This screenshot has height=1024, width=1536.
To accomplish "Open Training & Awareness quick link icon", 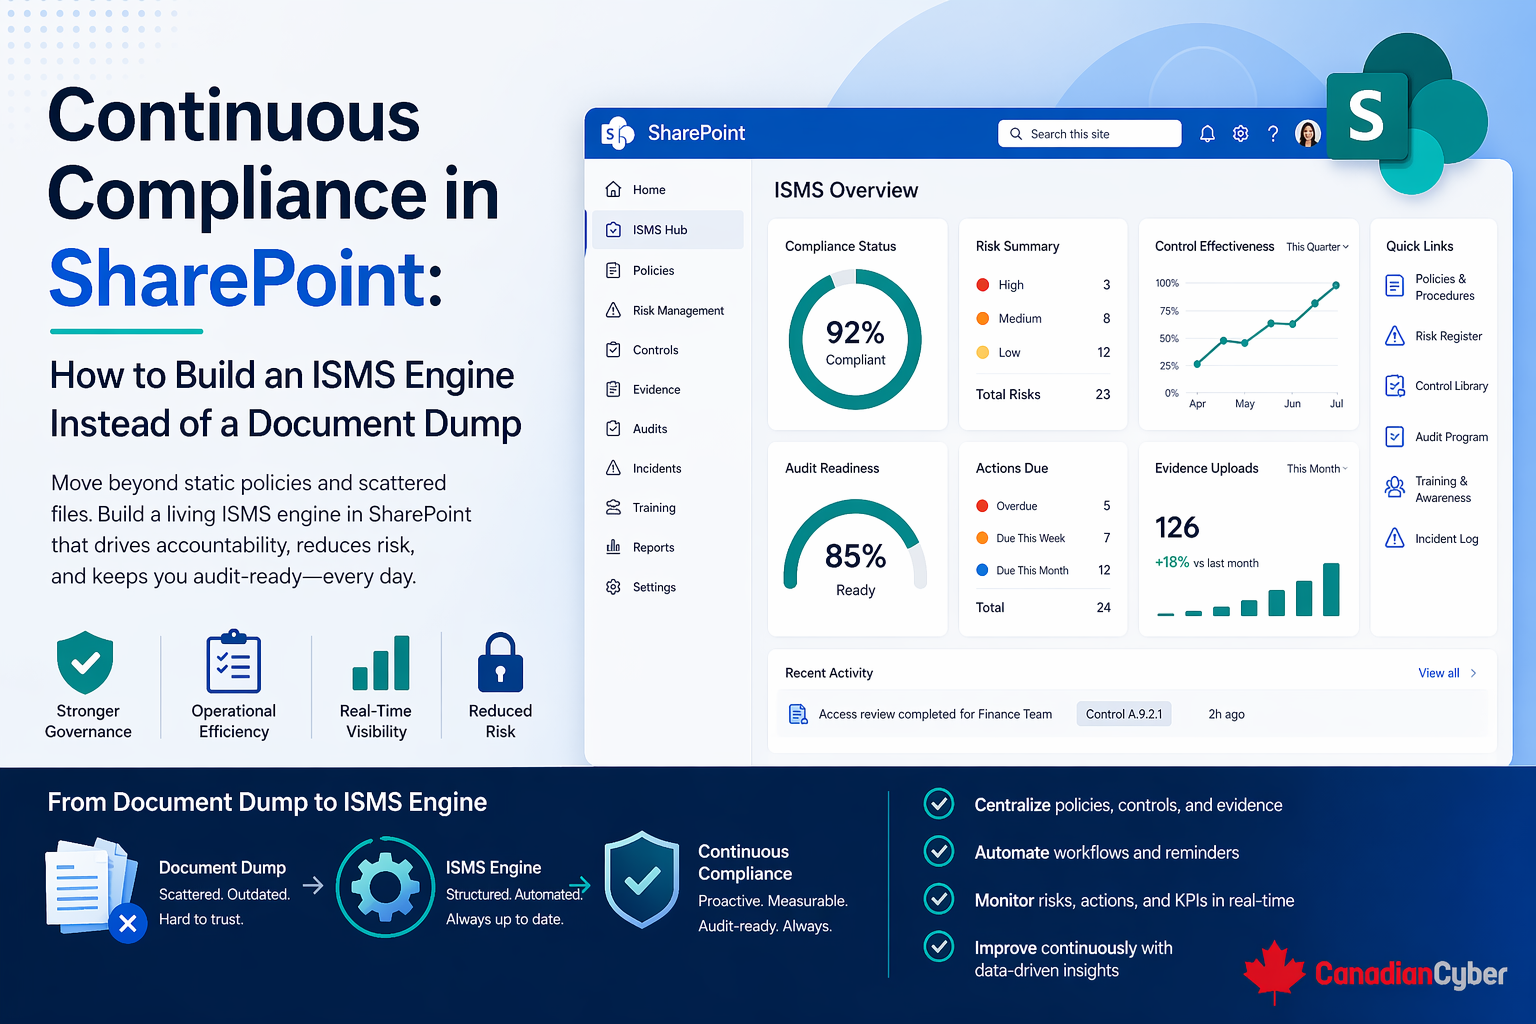I will pyautogui.click(x=1394, y=488).
